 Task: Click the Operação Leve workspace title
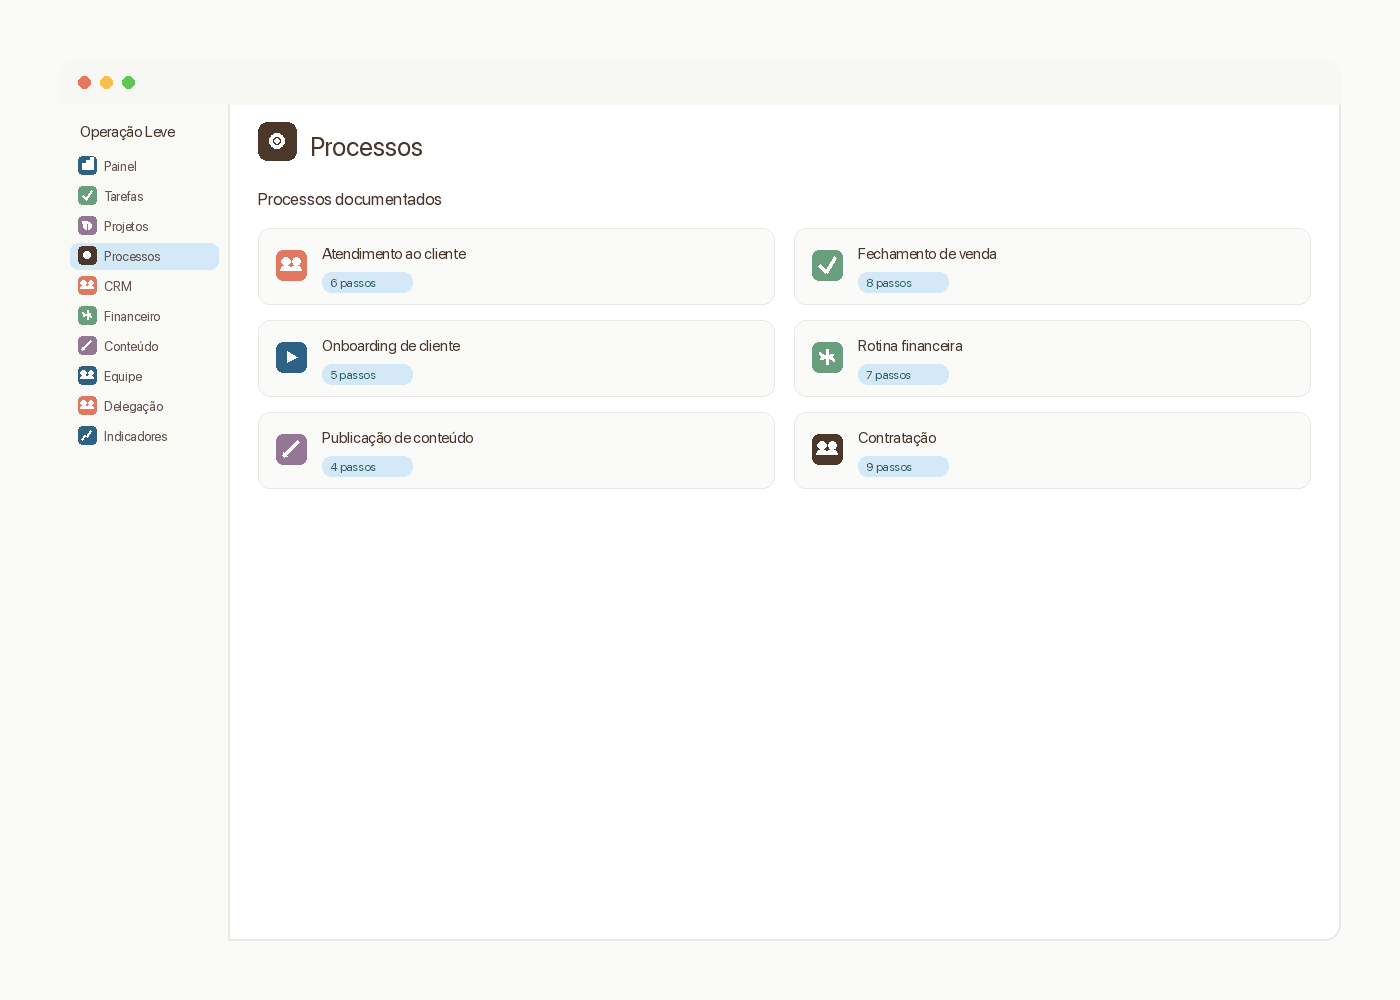click(x=127, y=132)
